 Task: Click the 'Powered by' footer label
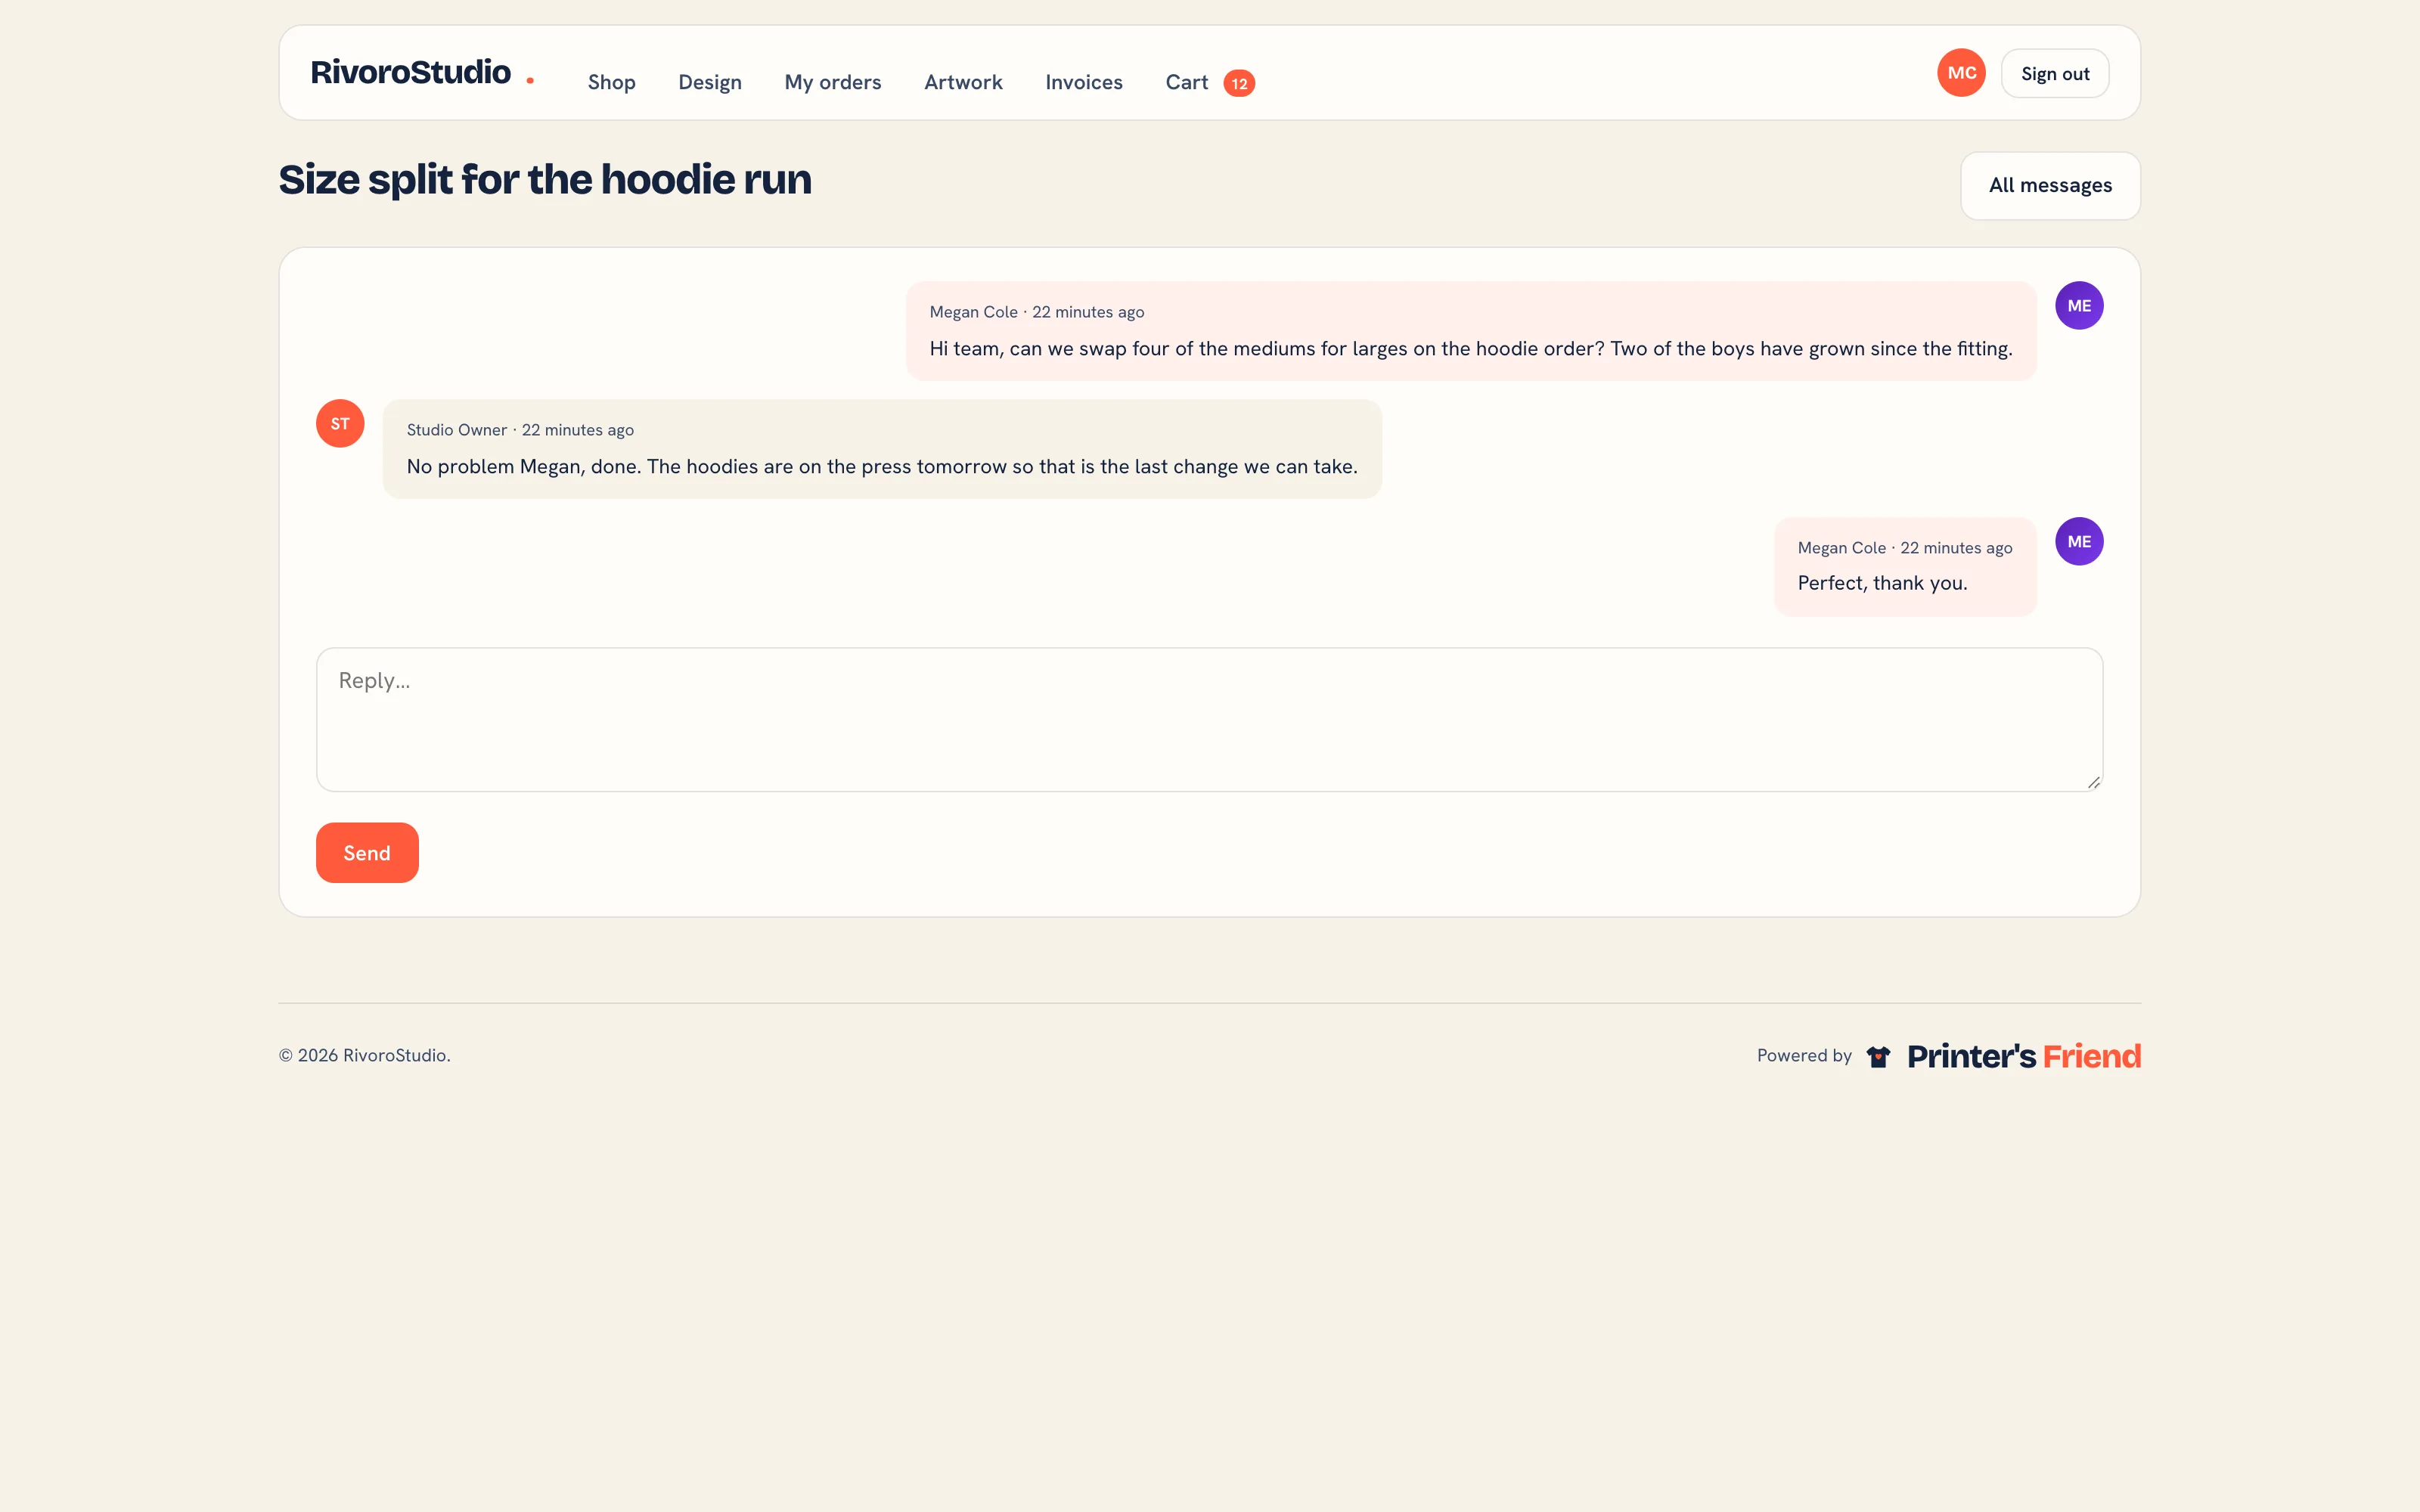1804,1055
